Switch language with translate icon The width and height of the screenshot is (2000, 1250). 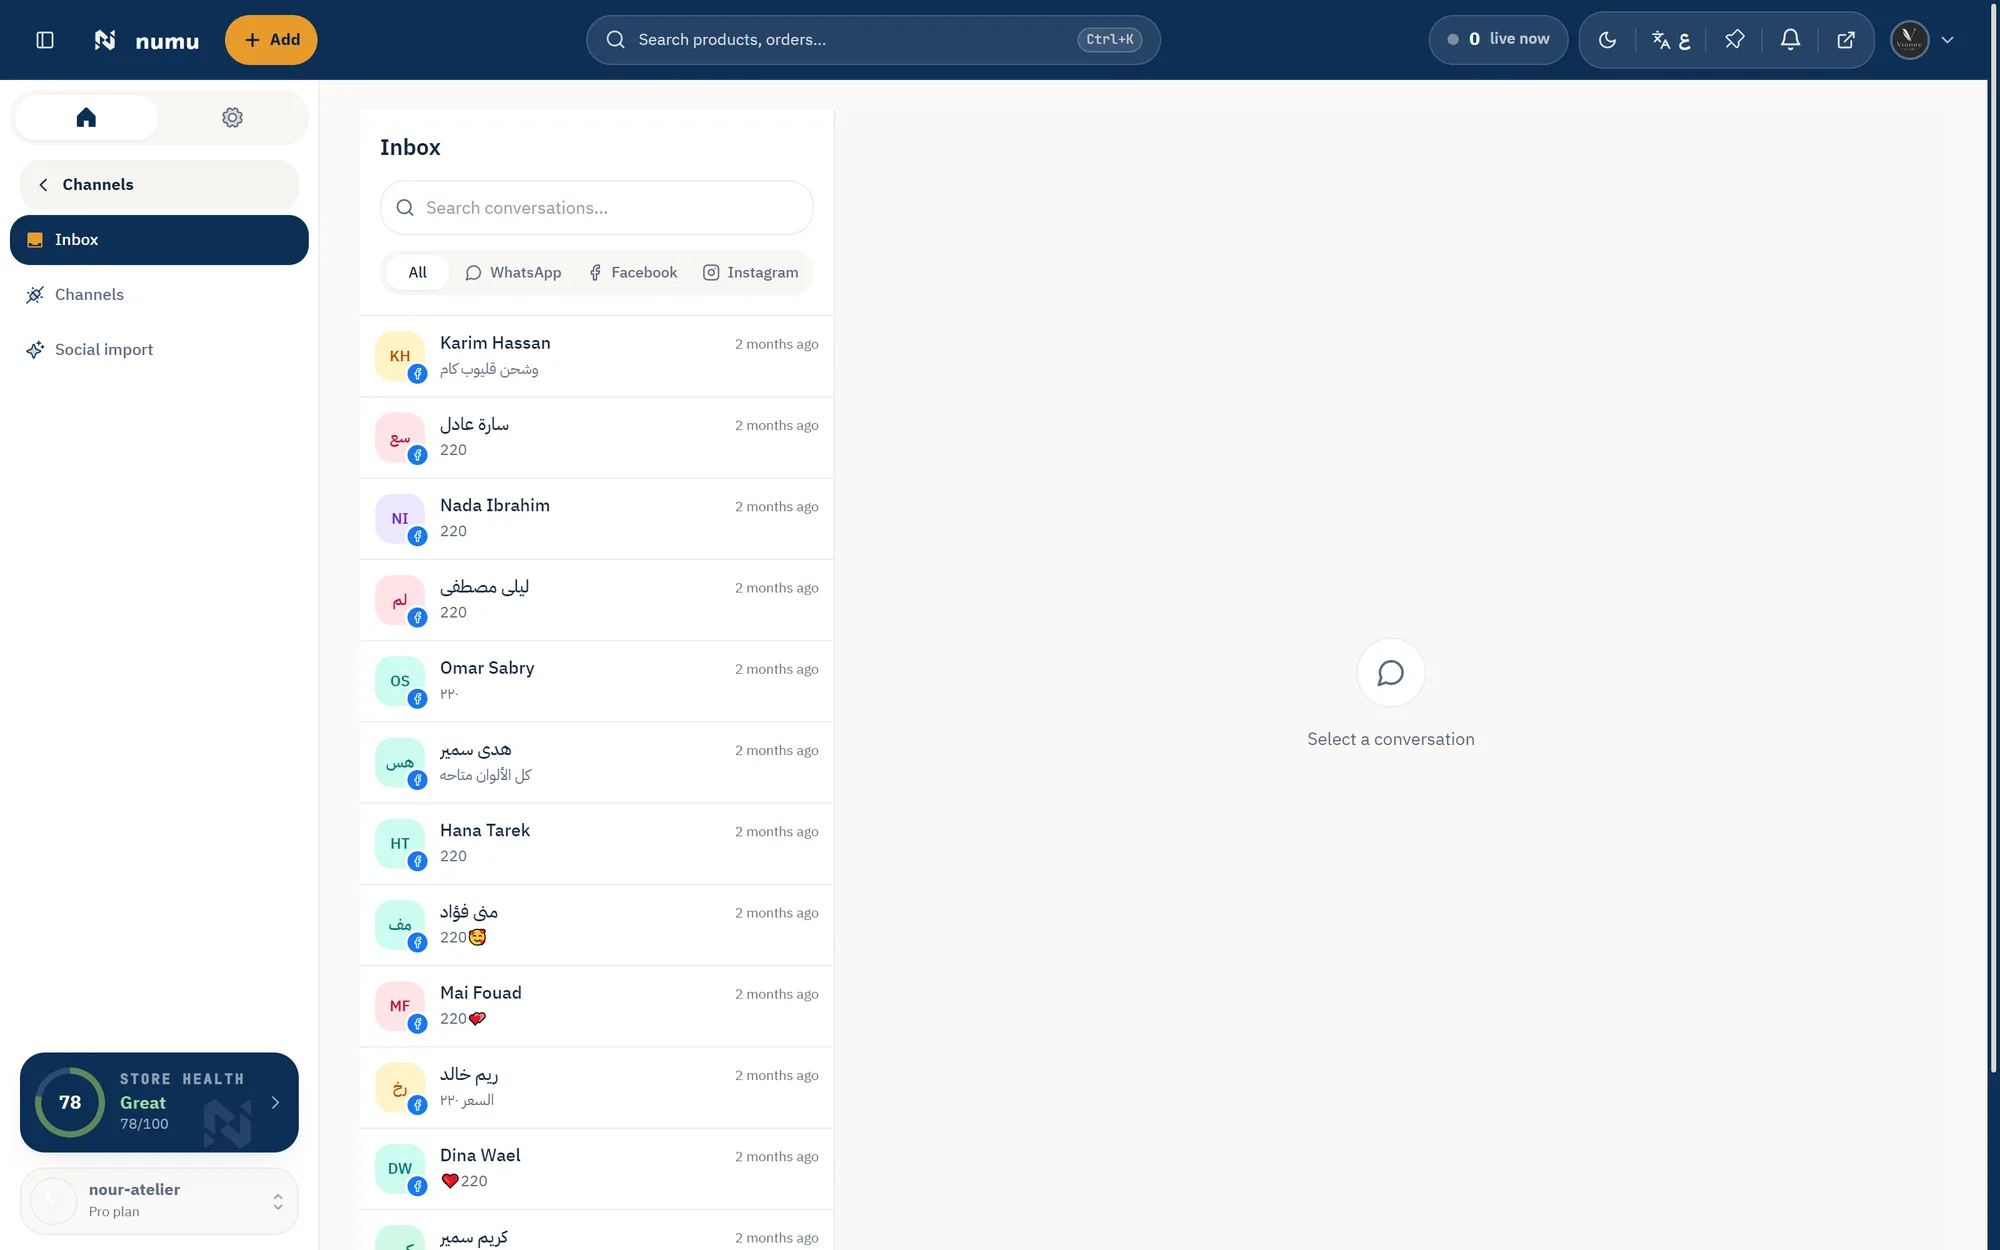(1671, 40)
